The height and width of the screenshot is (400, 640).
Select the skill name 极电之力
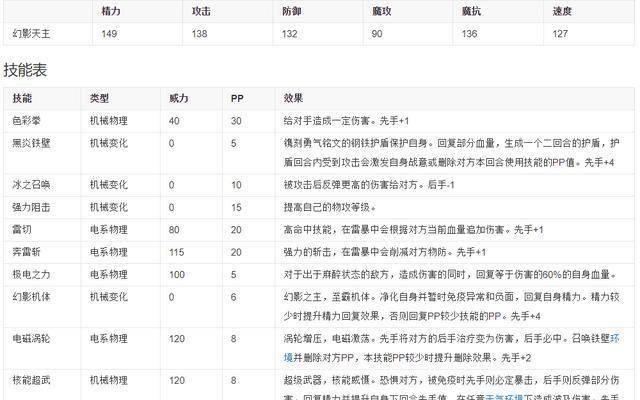click(x=31, y=274)
